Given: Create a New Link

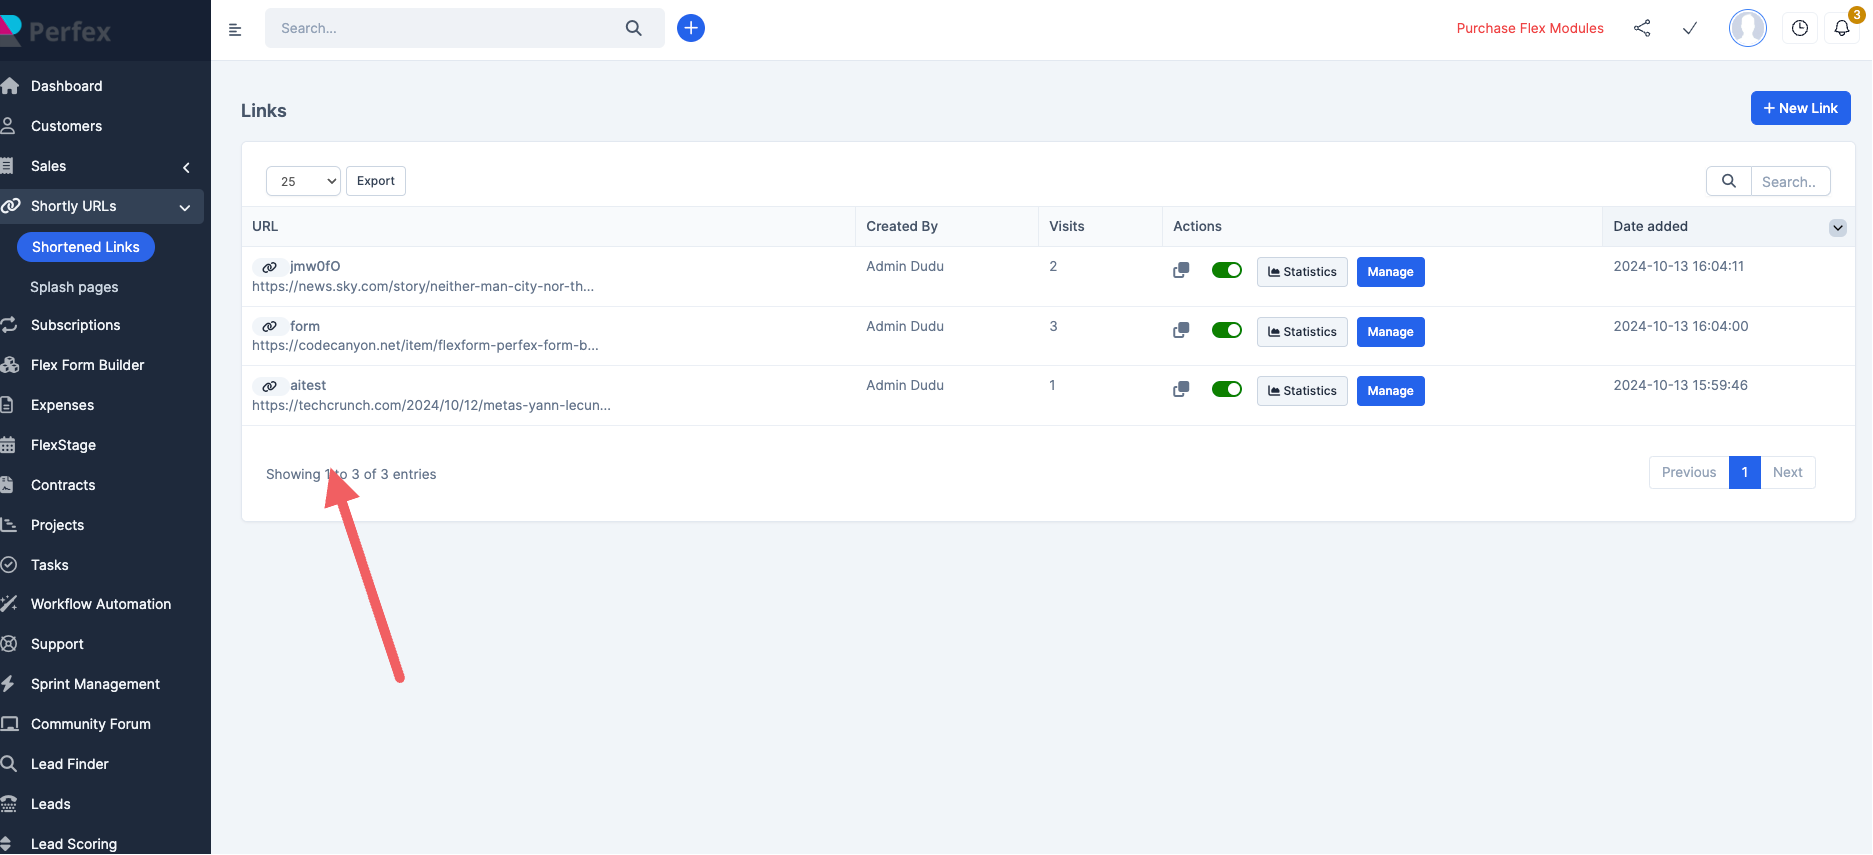Looking at the screenshot, I should [1800, 108].
